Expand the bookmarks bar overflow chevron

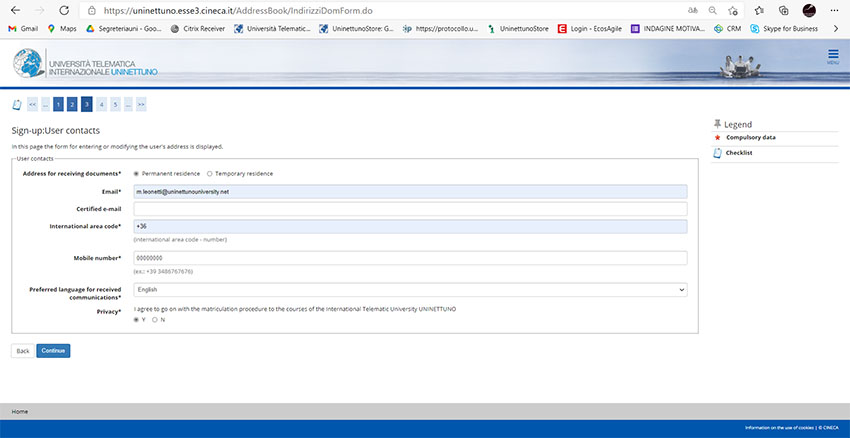tap(835, 28)
